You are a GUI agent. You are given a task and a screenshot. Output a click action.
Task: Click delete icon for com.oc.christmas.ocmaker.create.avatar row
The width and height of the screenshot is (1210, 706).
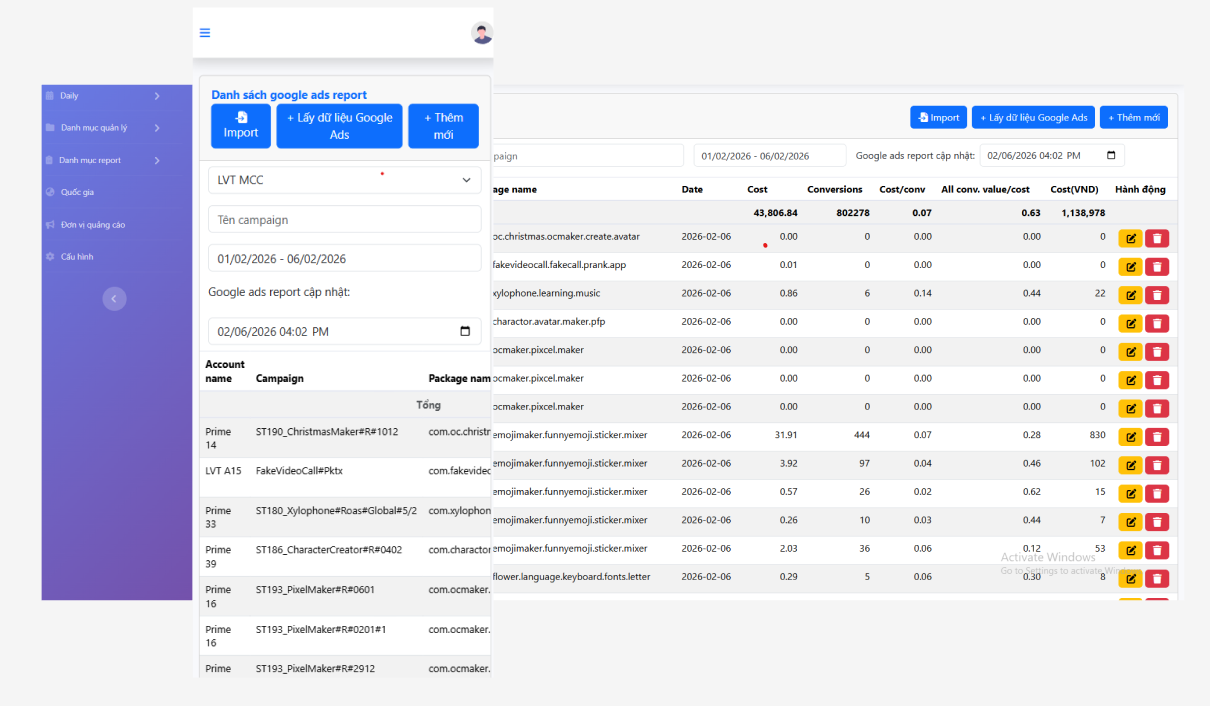point(1157,238)
